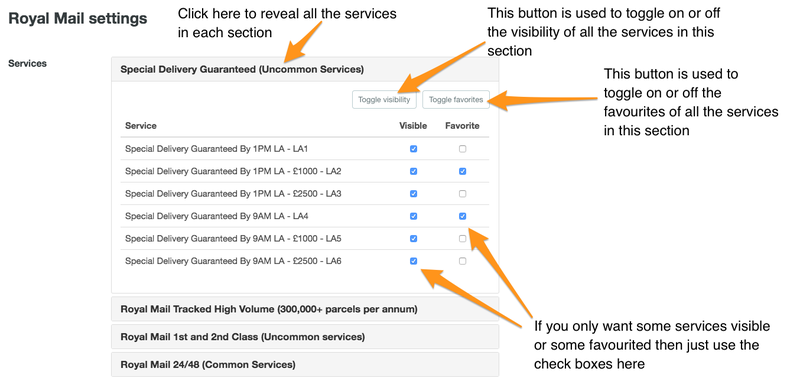The image size is (800, 378).
Task: Check Favorite box for LA1 service
Action: (x=462, y=149)
